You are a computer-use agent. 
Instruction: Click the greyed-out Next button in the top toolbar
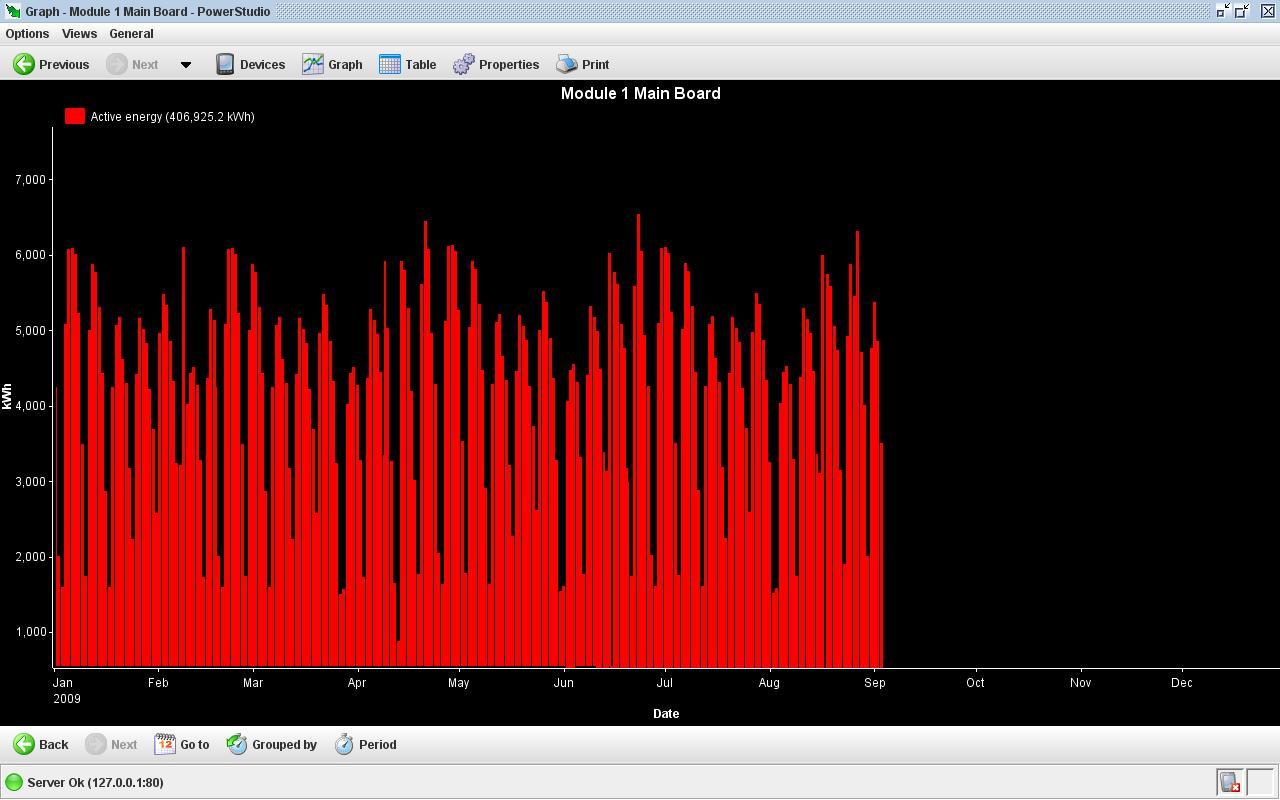[132, 64]
